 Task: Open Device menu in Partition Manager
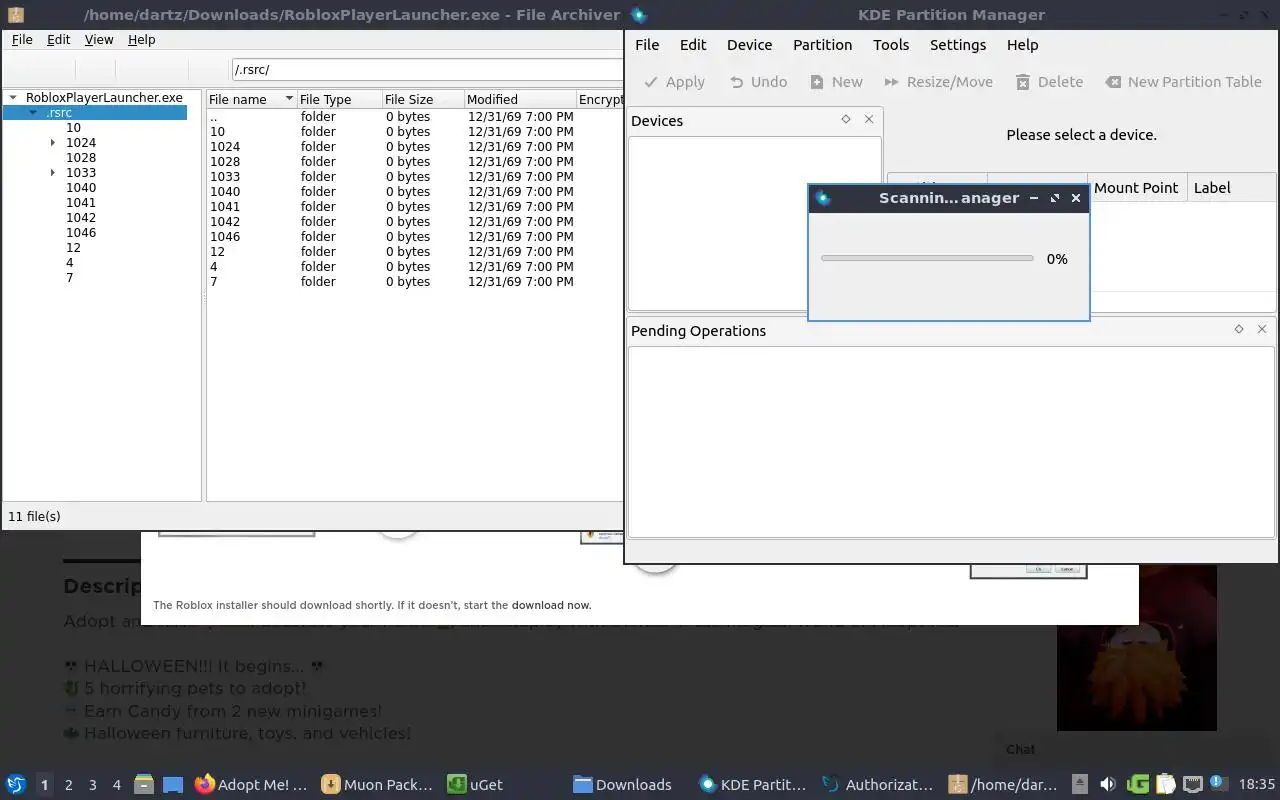point(749,44)
